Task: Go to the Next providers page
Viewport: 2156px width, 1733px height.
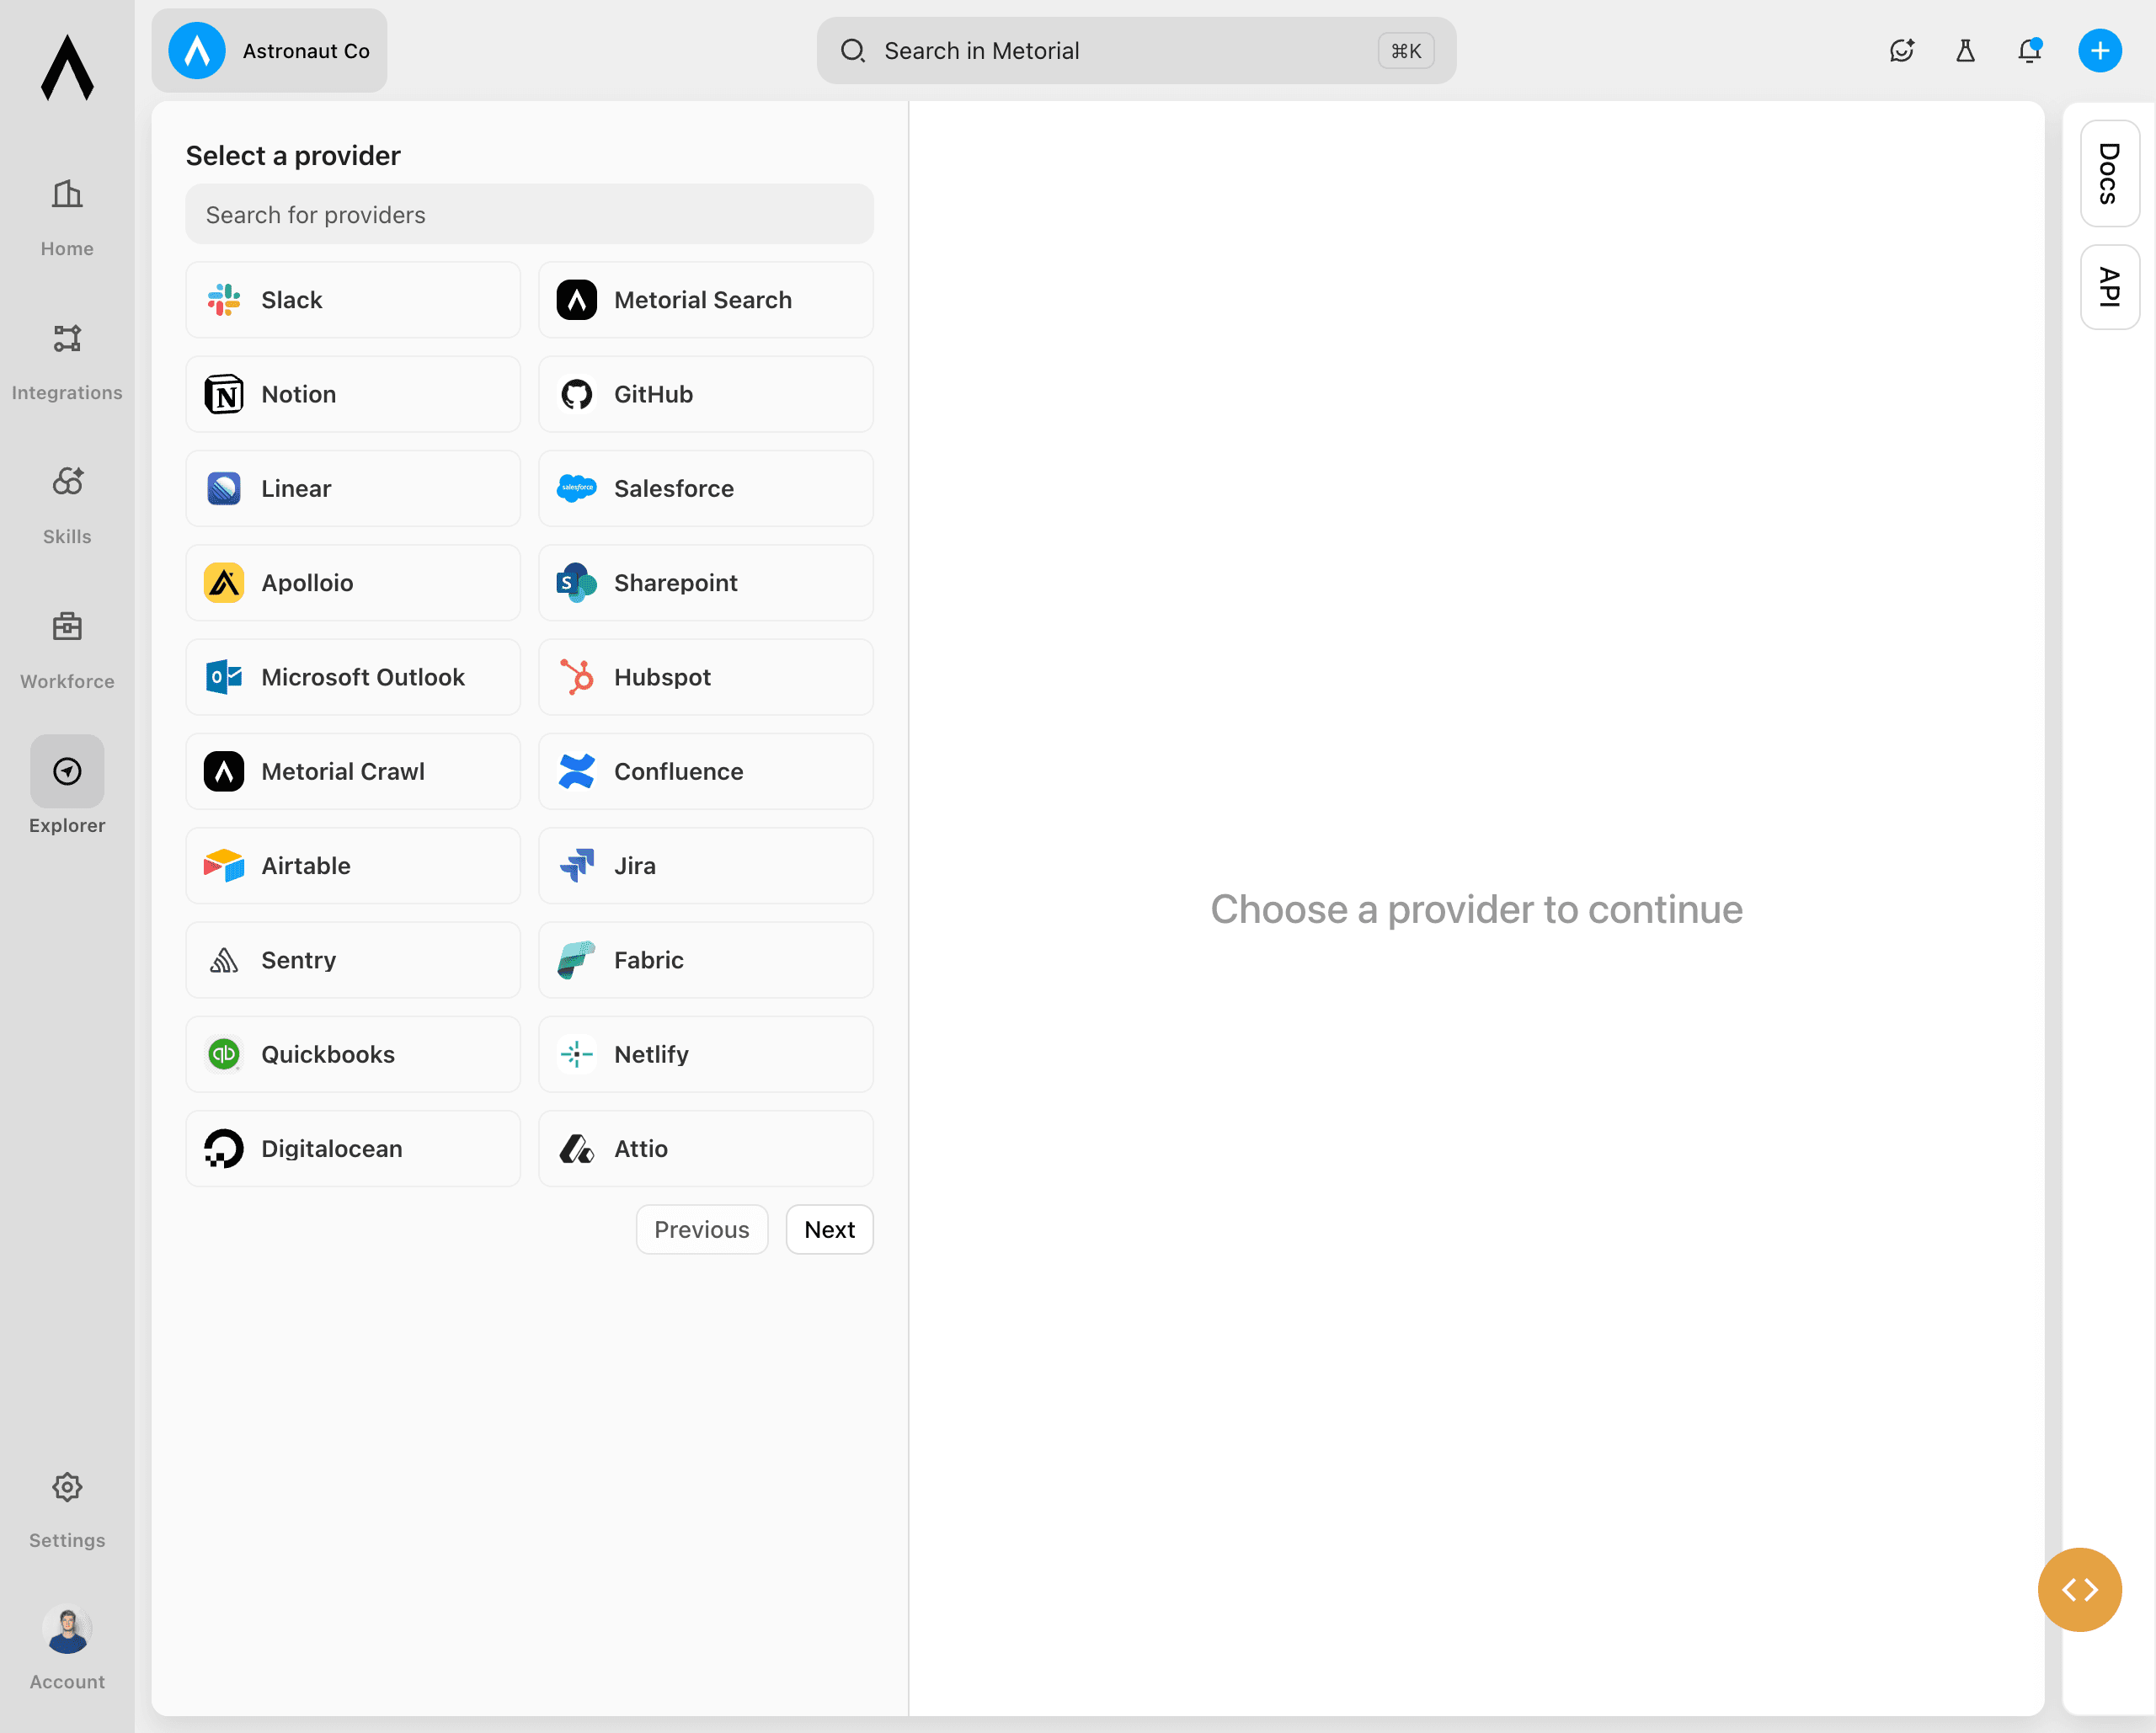Action: pyautogui.click(x=829, y=1229)
